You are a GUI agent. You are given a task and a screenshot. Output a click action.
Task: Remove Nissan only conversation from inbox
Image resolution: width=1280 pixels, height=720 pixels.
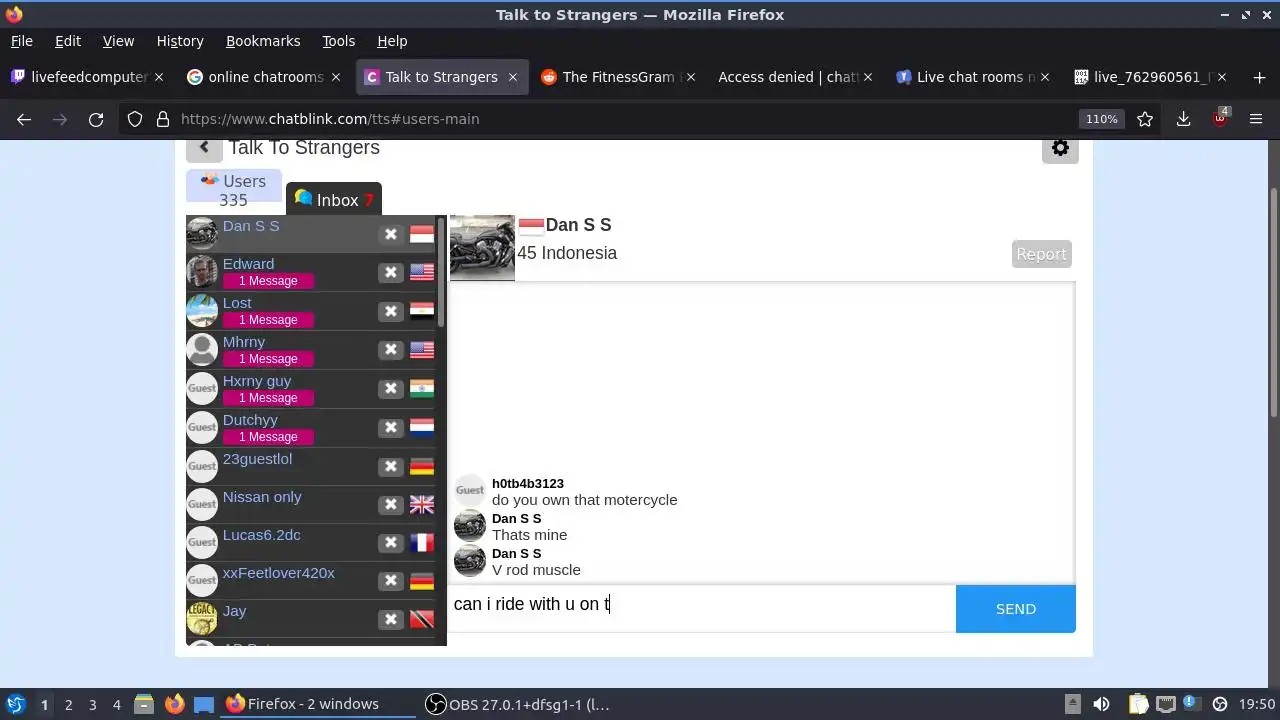point(391,505)
